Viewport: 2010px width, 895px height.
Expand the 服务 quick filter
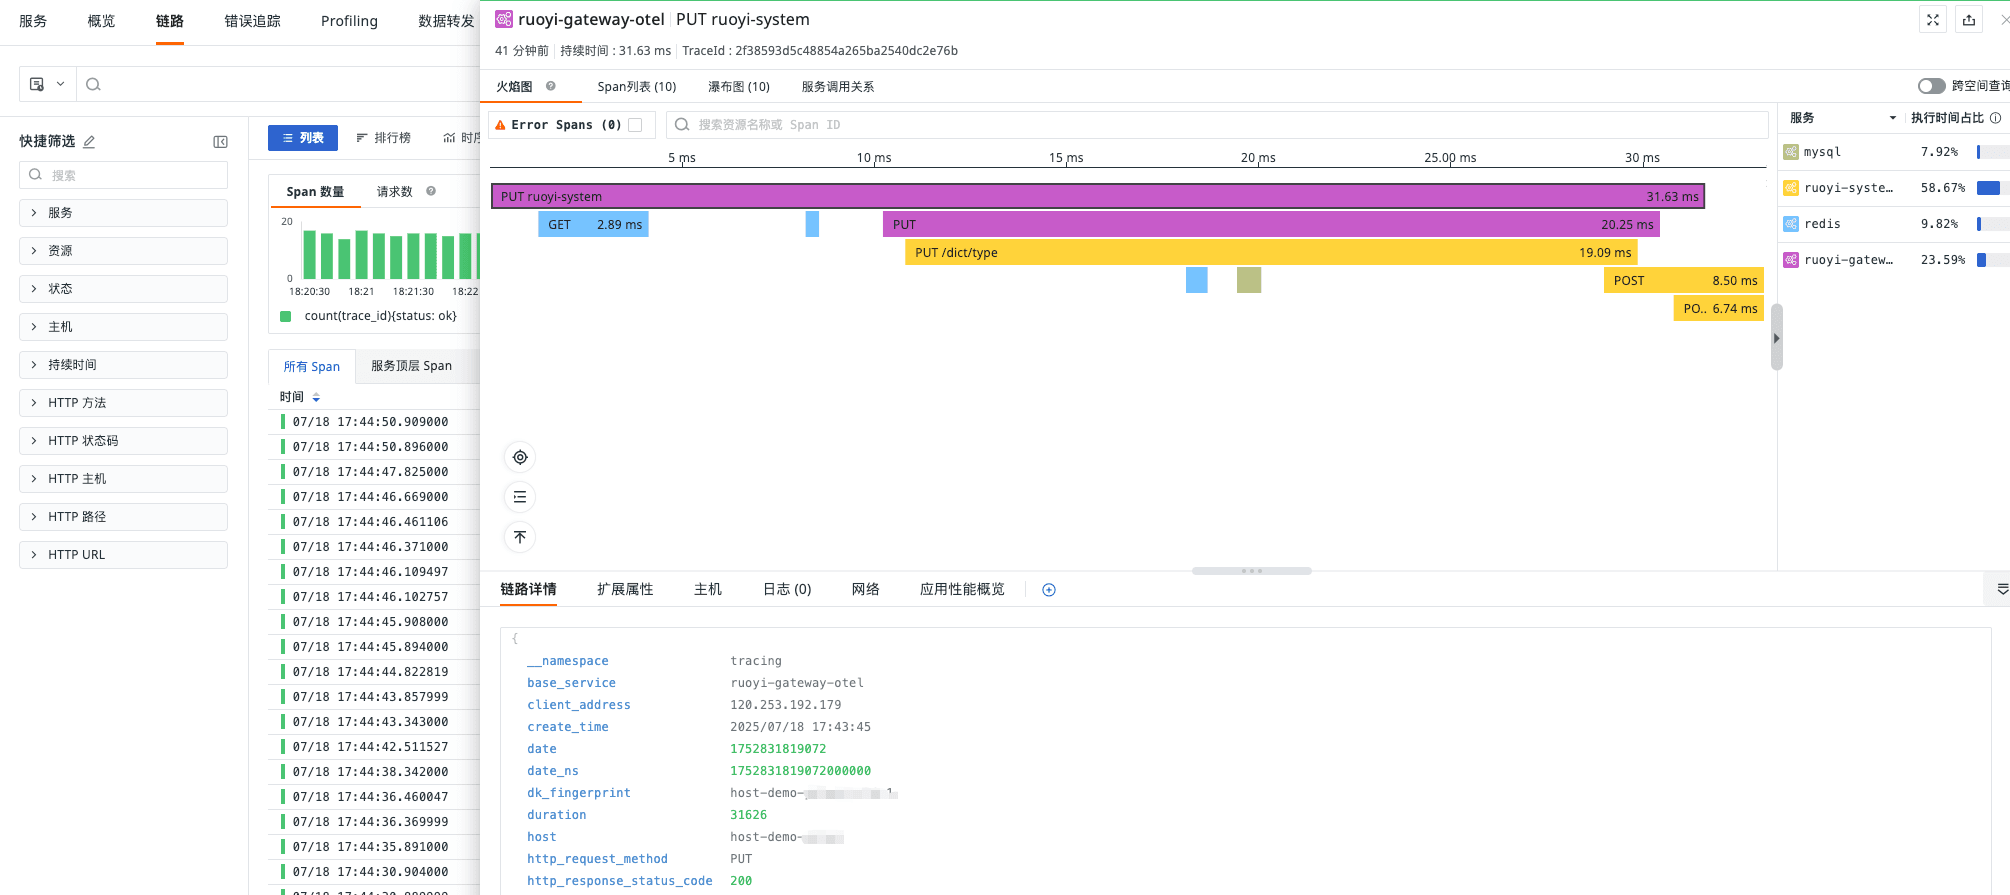123,213
